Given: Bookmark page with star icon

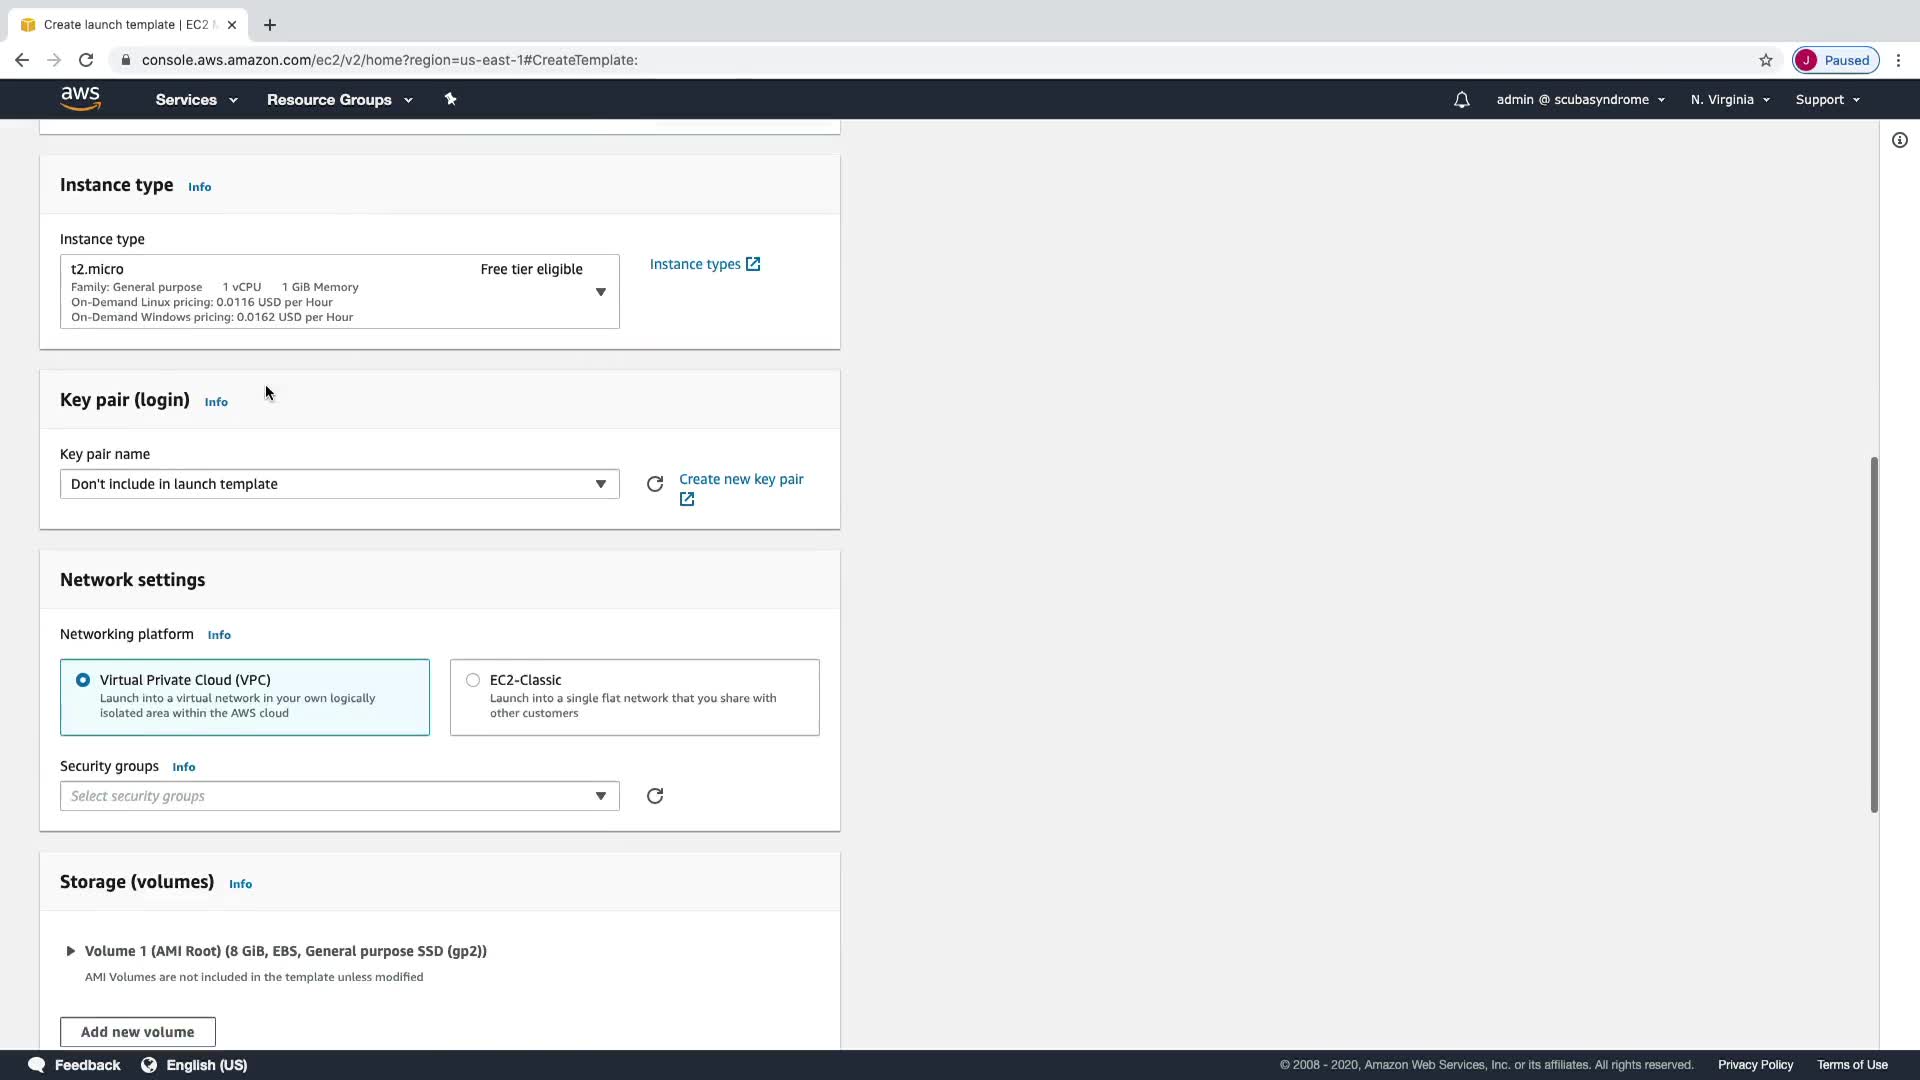Looking at the screenshot, I should click(1765, 60).
